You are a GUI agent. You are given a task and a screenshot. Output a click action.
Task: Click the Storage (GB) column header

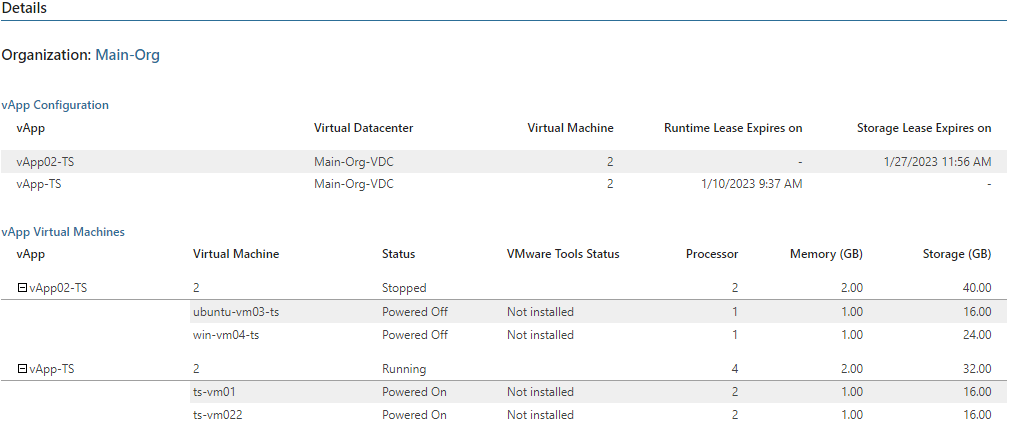[957, 254]
